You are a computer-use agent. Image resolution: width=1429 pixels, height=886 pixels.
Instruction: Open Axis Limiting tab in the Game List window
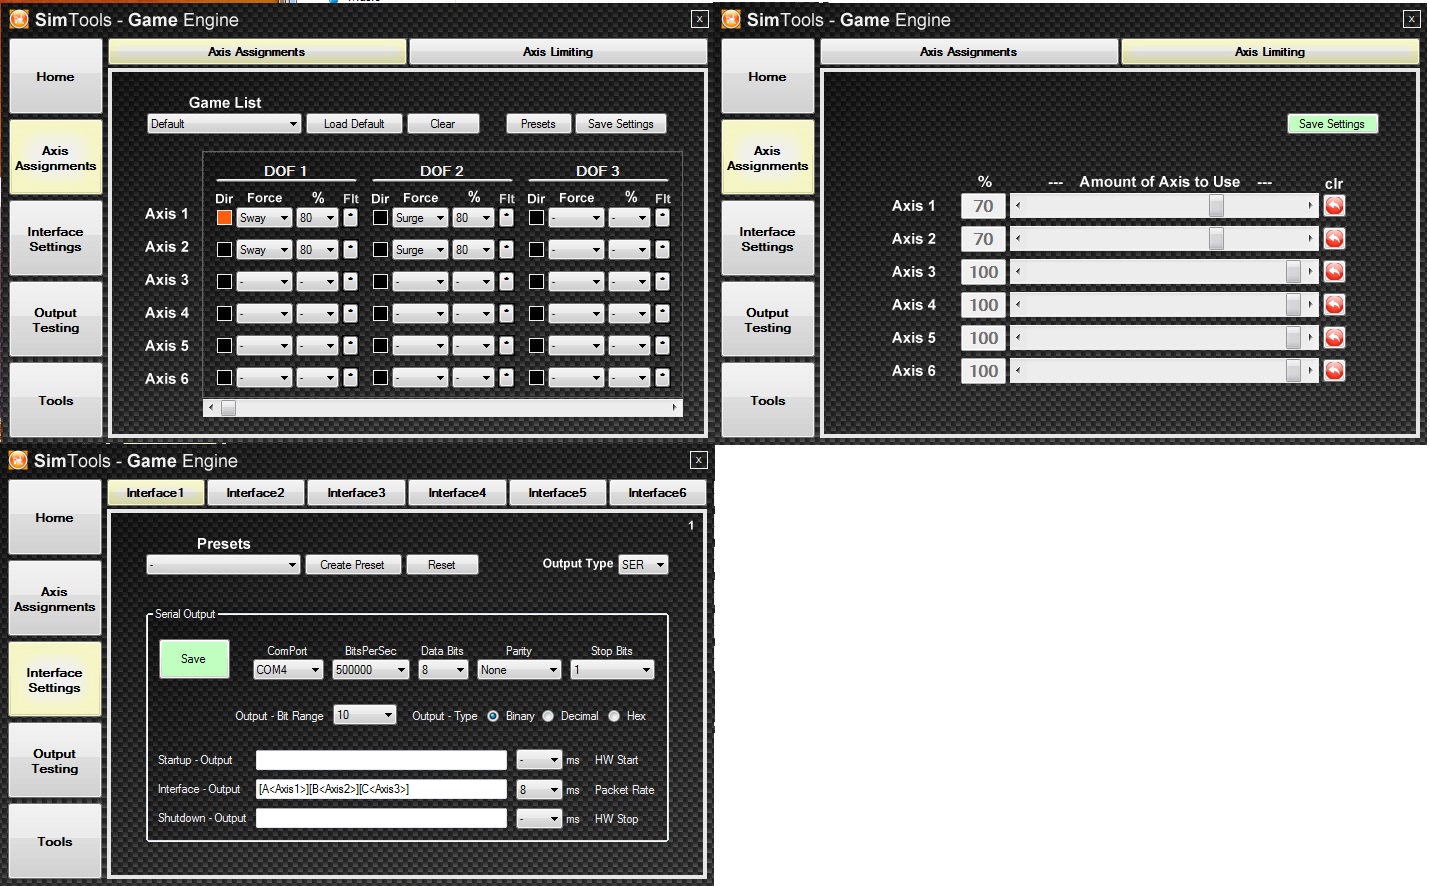pos(558,52)
